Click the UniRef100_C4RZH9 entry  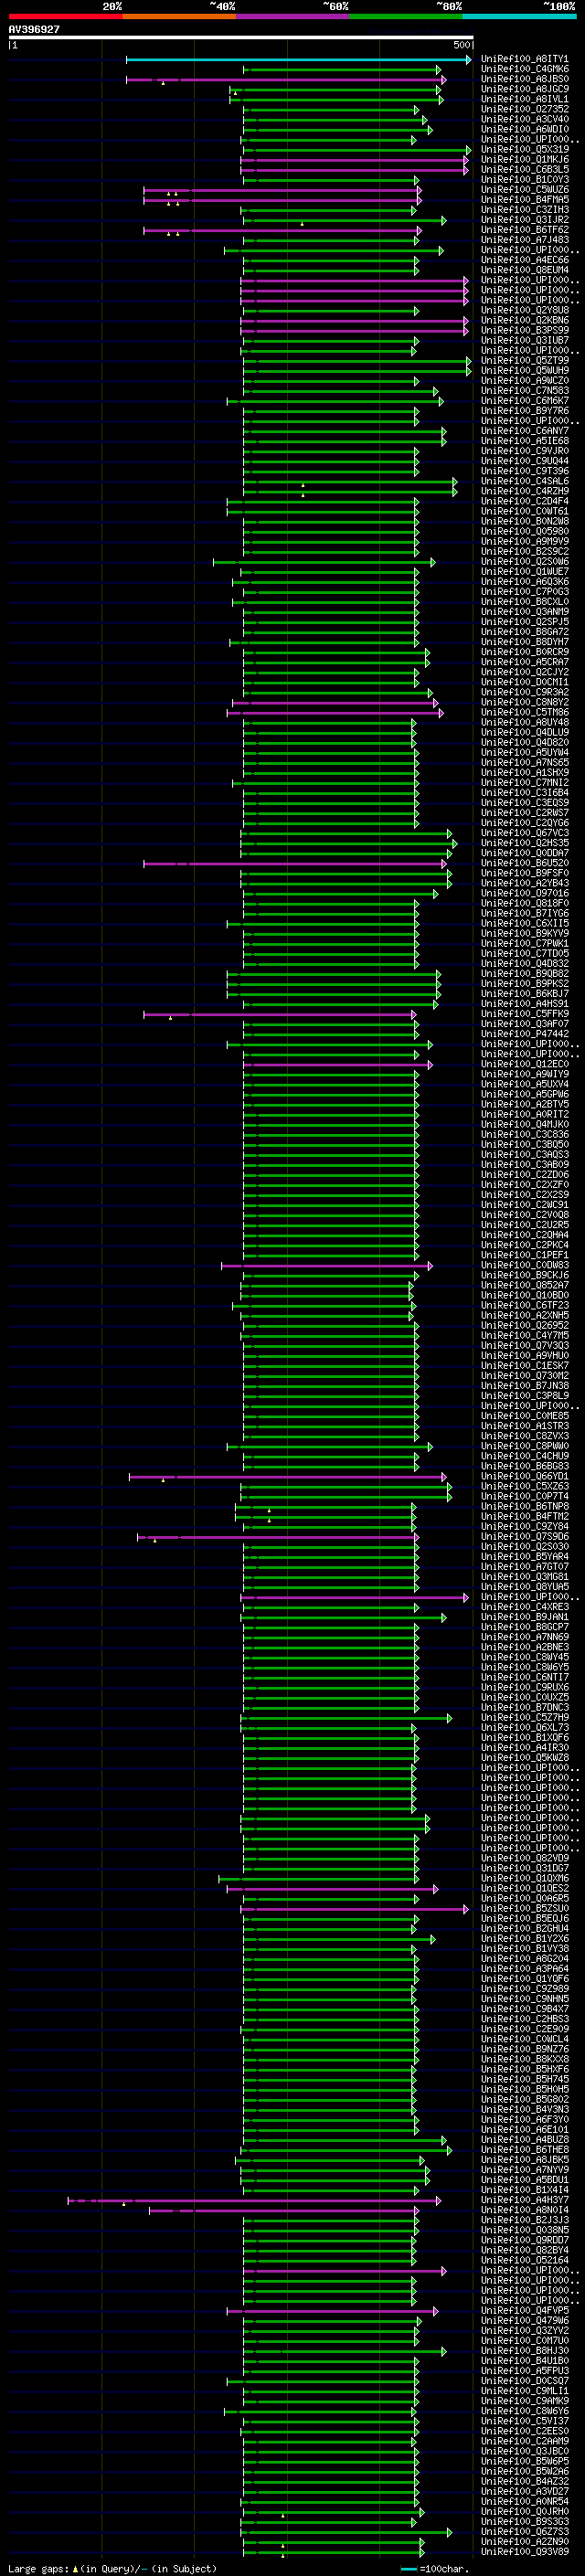(x=524, y=491)
